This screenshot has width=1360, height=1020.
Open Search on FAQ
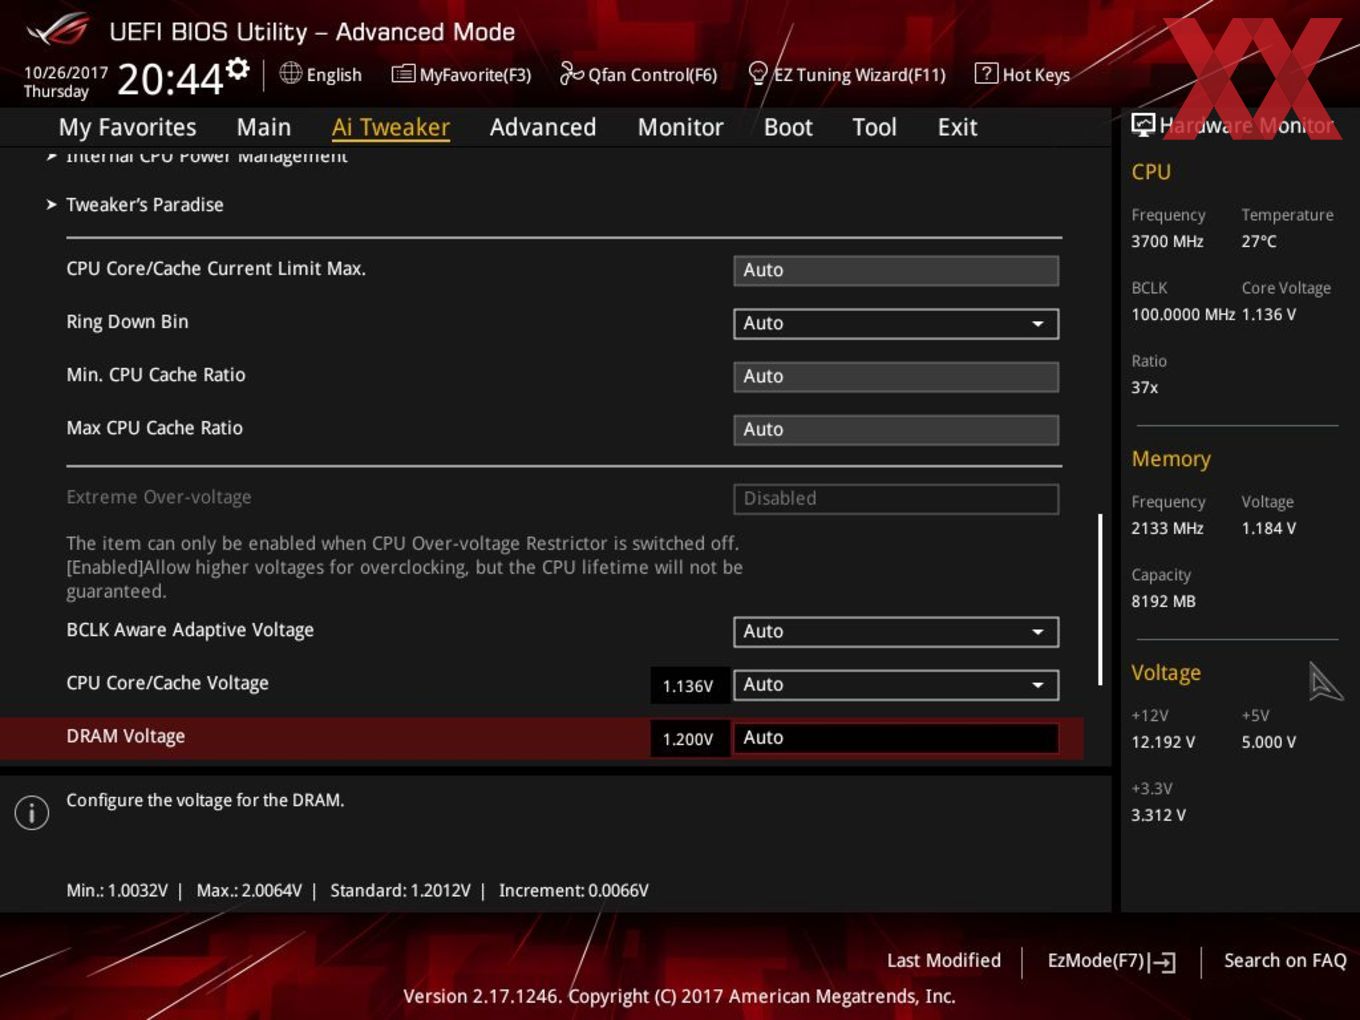click(1285, 960)
